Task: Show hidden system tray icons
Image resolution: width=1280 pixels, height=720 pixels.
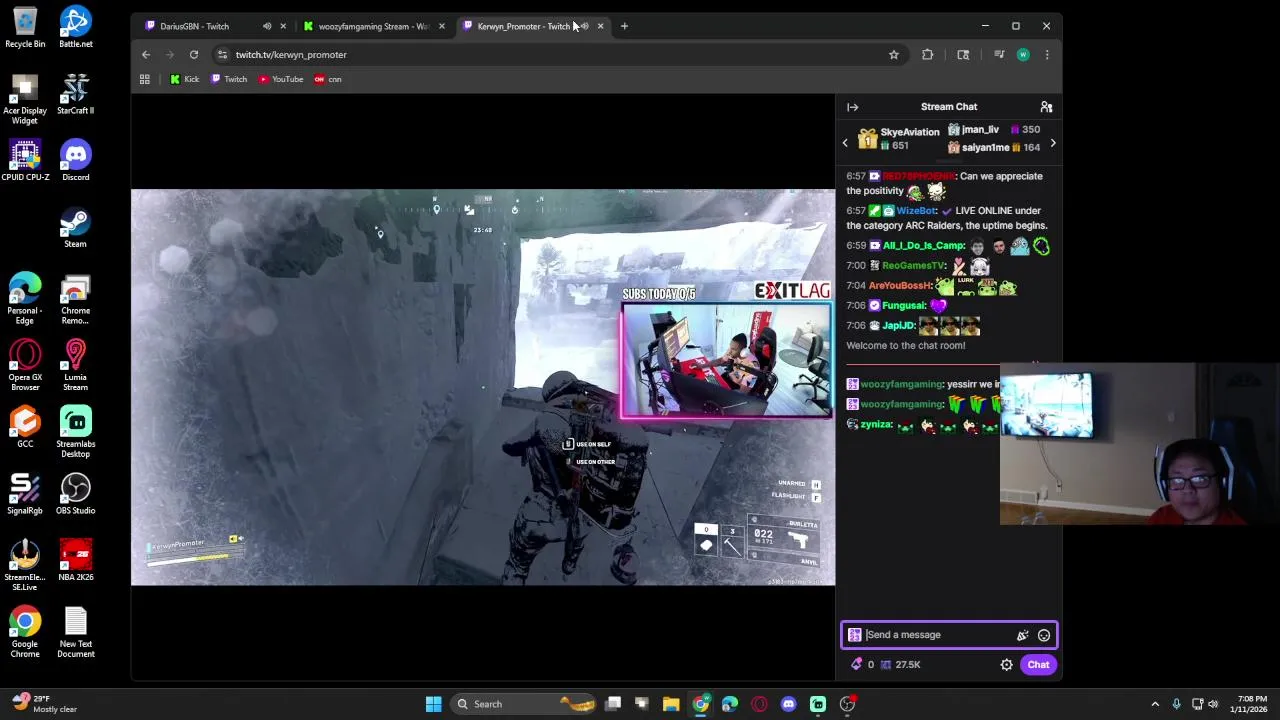Action: pos(1155,704)
